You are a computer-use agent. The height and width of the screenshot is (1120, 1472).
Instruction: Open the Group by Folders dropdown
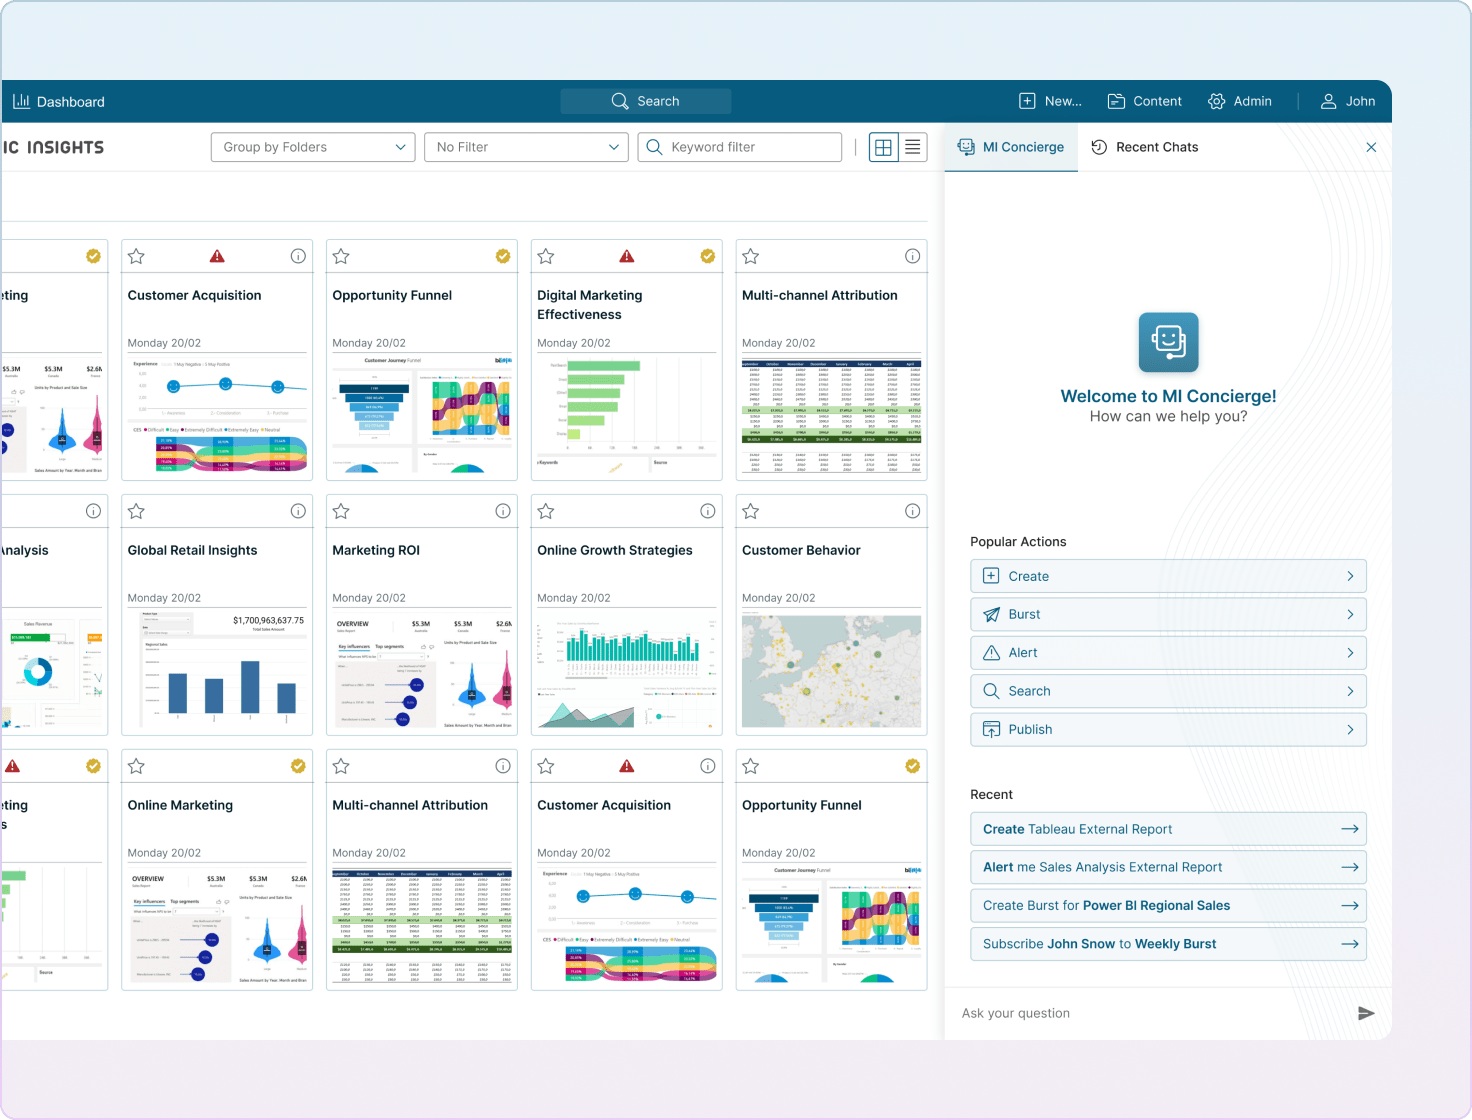click(x=313, y=147)
